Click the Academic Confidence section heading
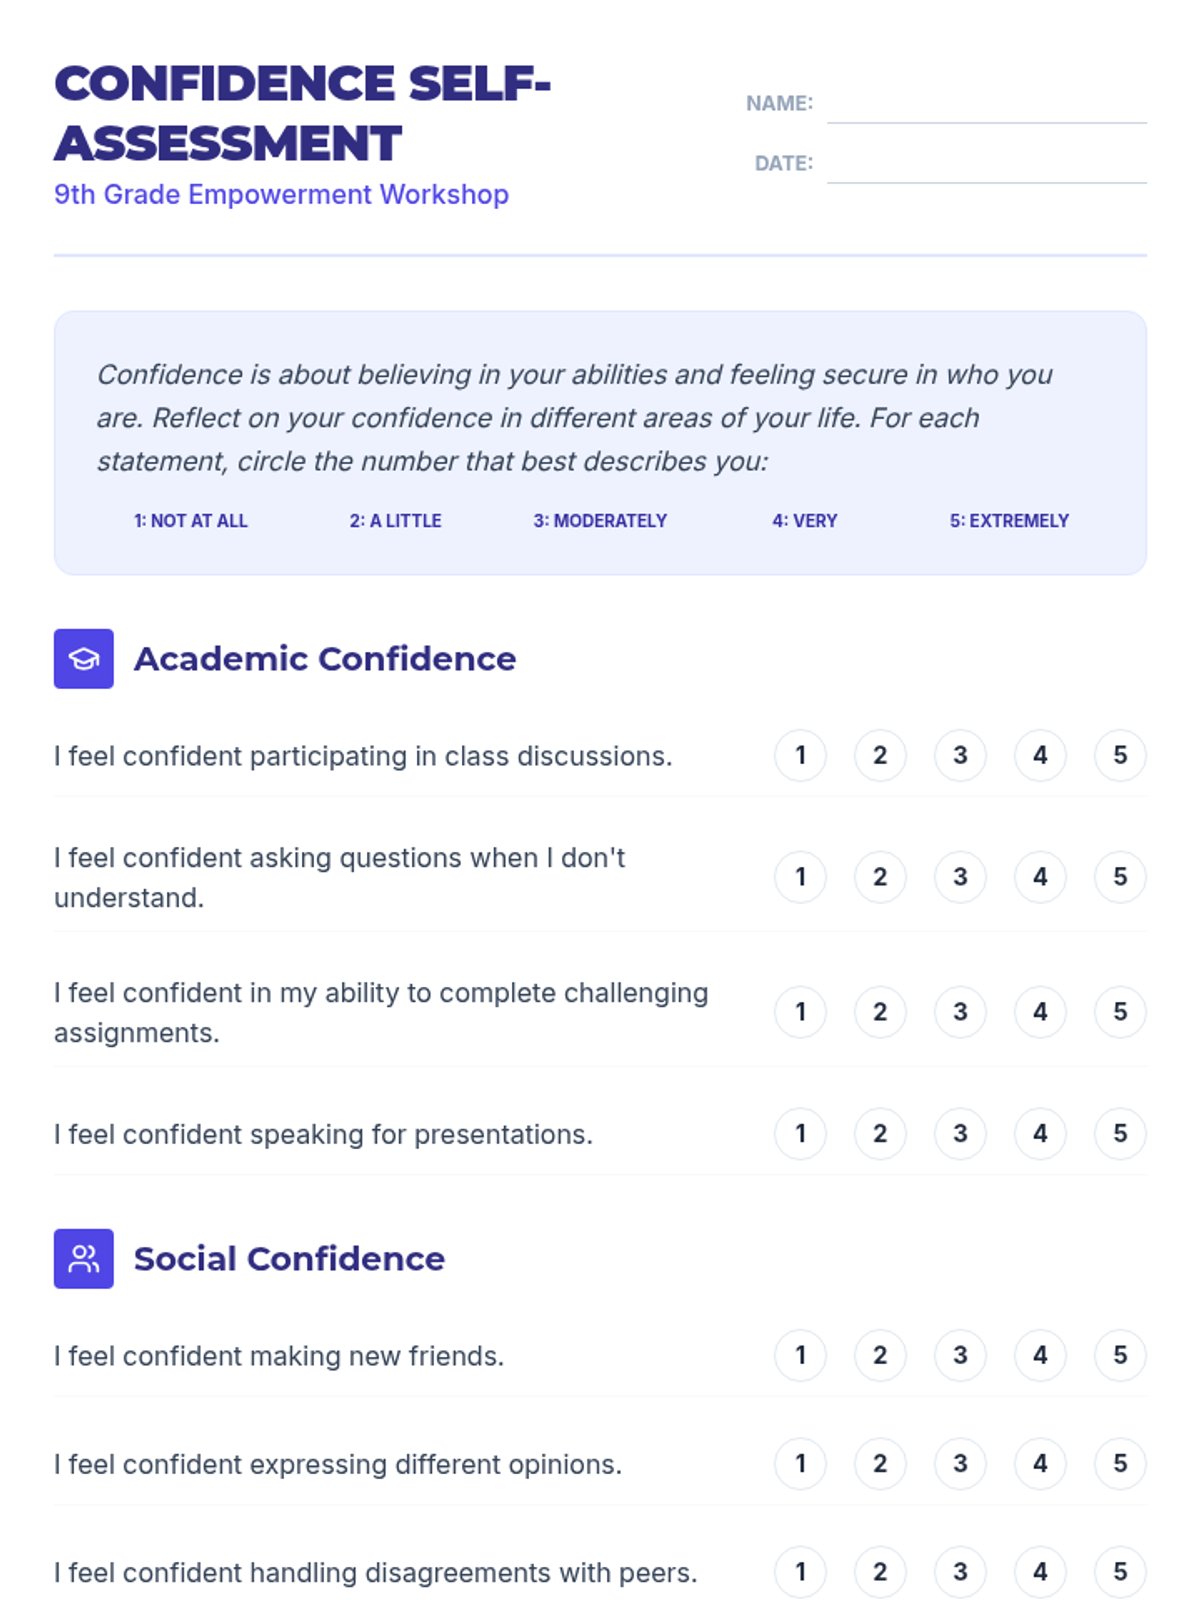1200x1600 pixels. pyautogui.click(x=325, y=659)
